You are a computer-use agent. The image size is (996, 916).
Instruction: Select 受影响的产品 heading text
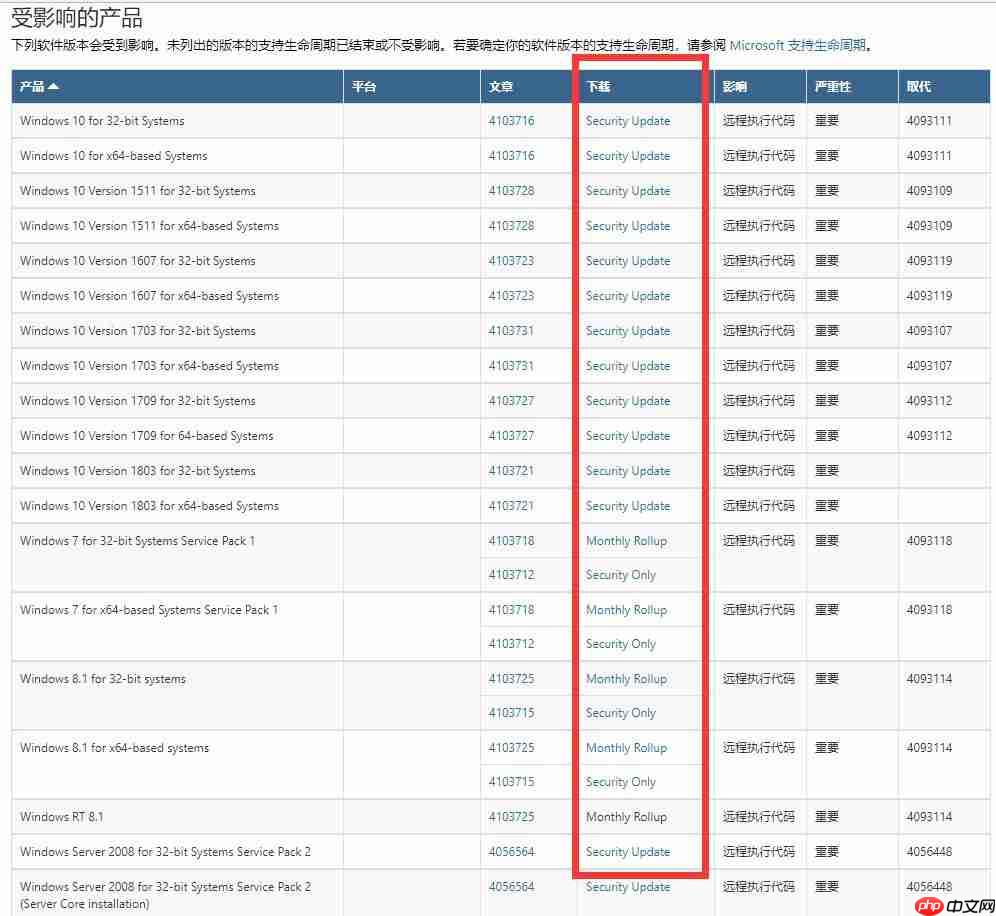[x=76, y=18]
